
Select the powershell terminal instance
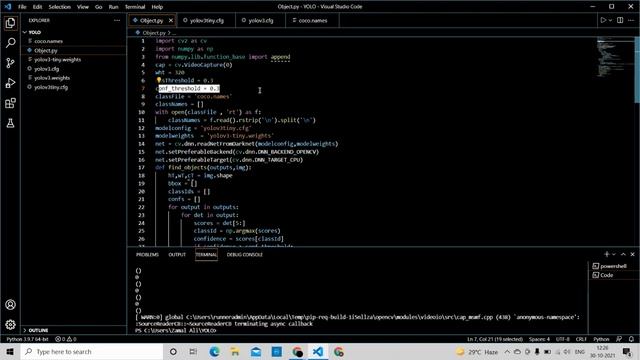[610, 266]
